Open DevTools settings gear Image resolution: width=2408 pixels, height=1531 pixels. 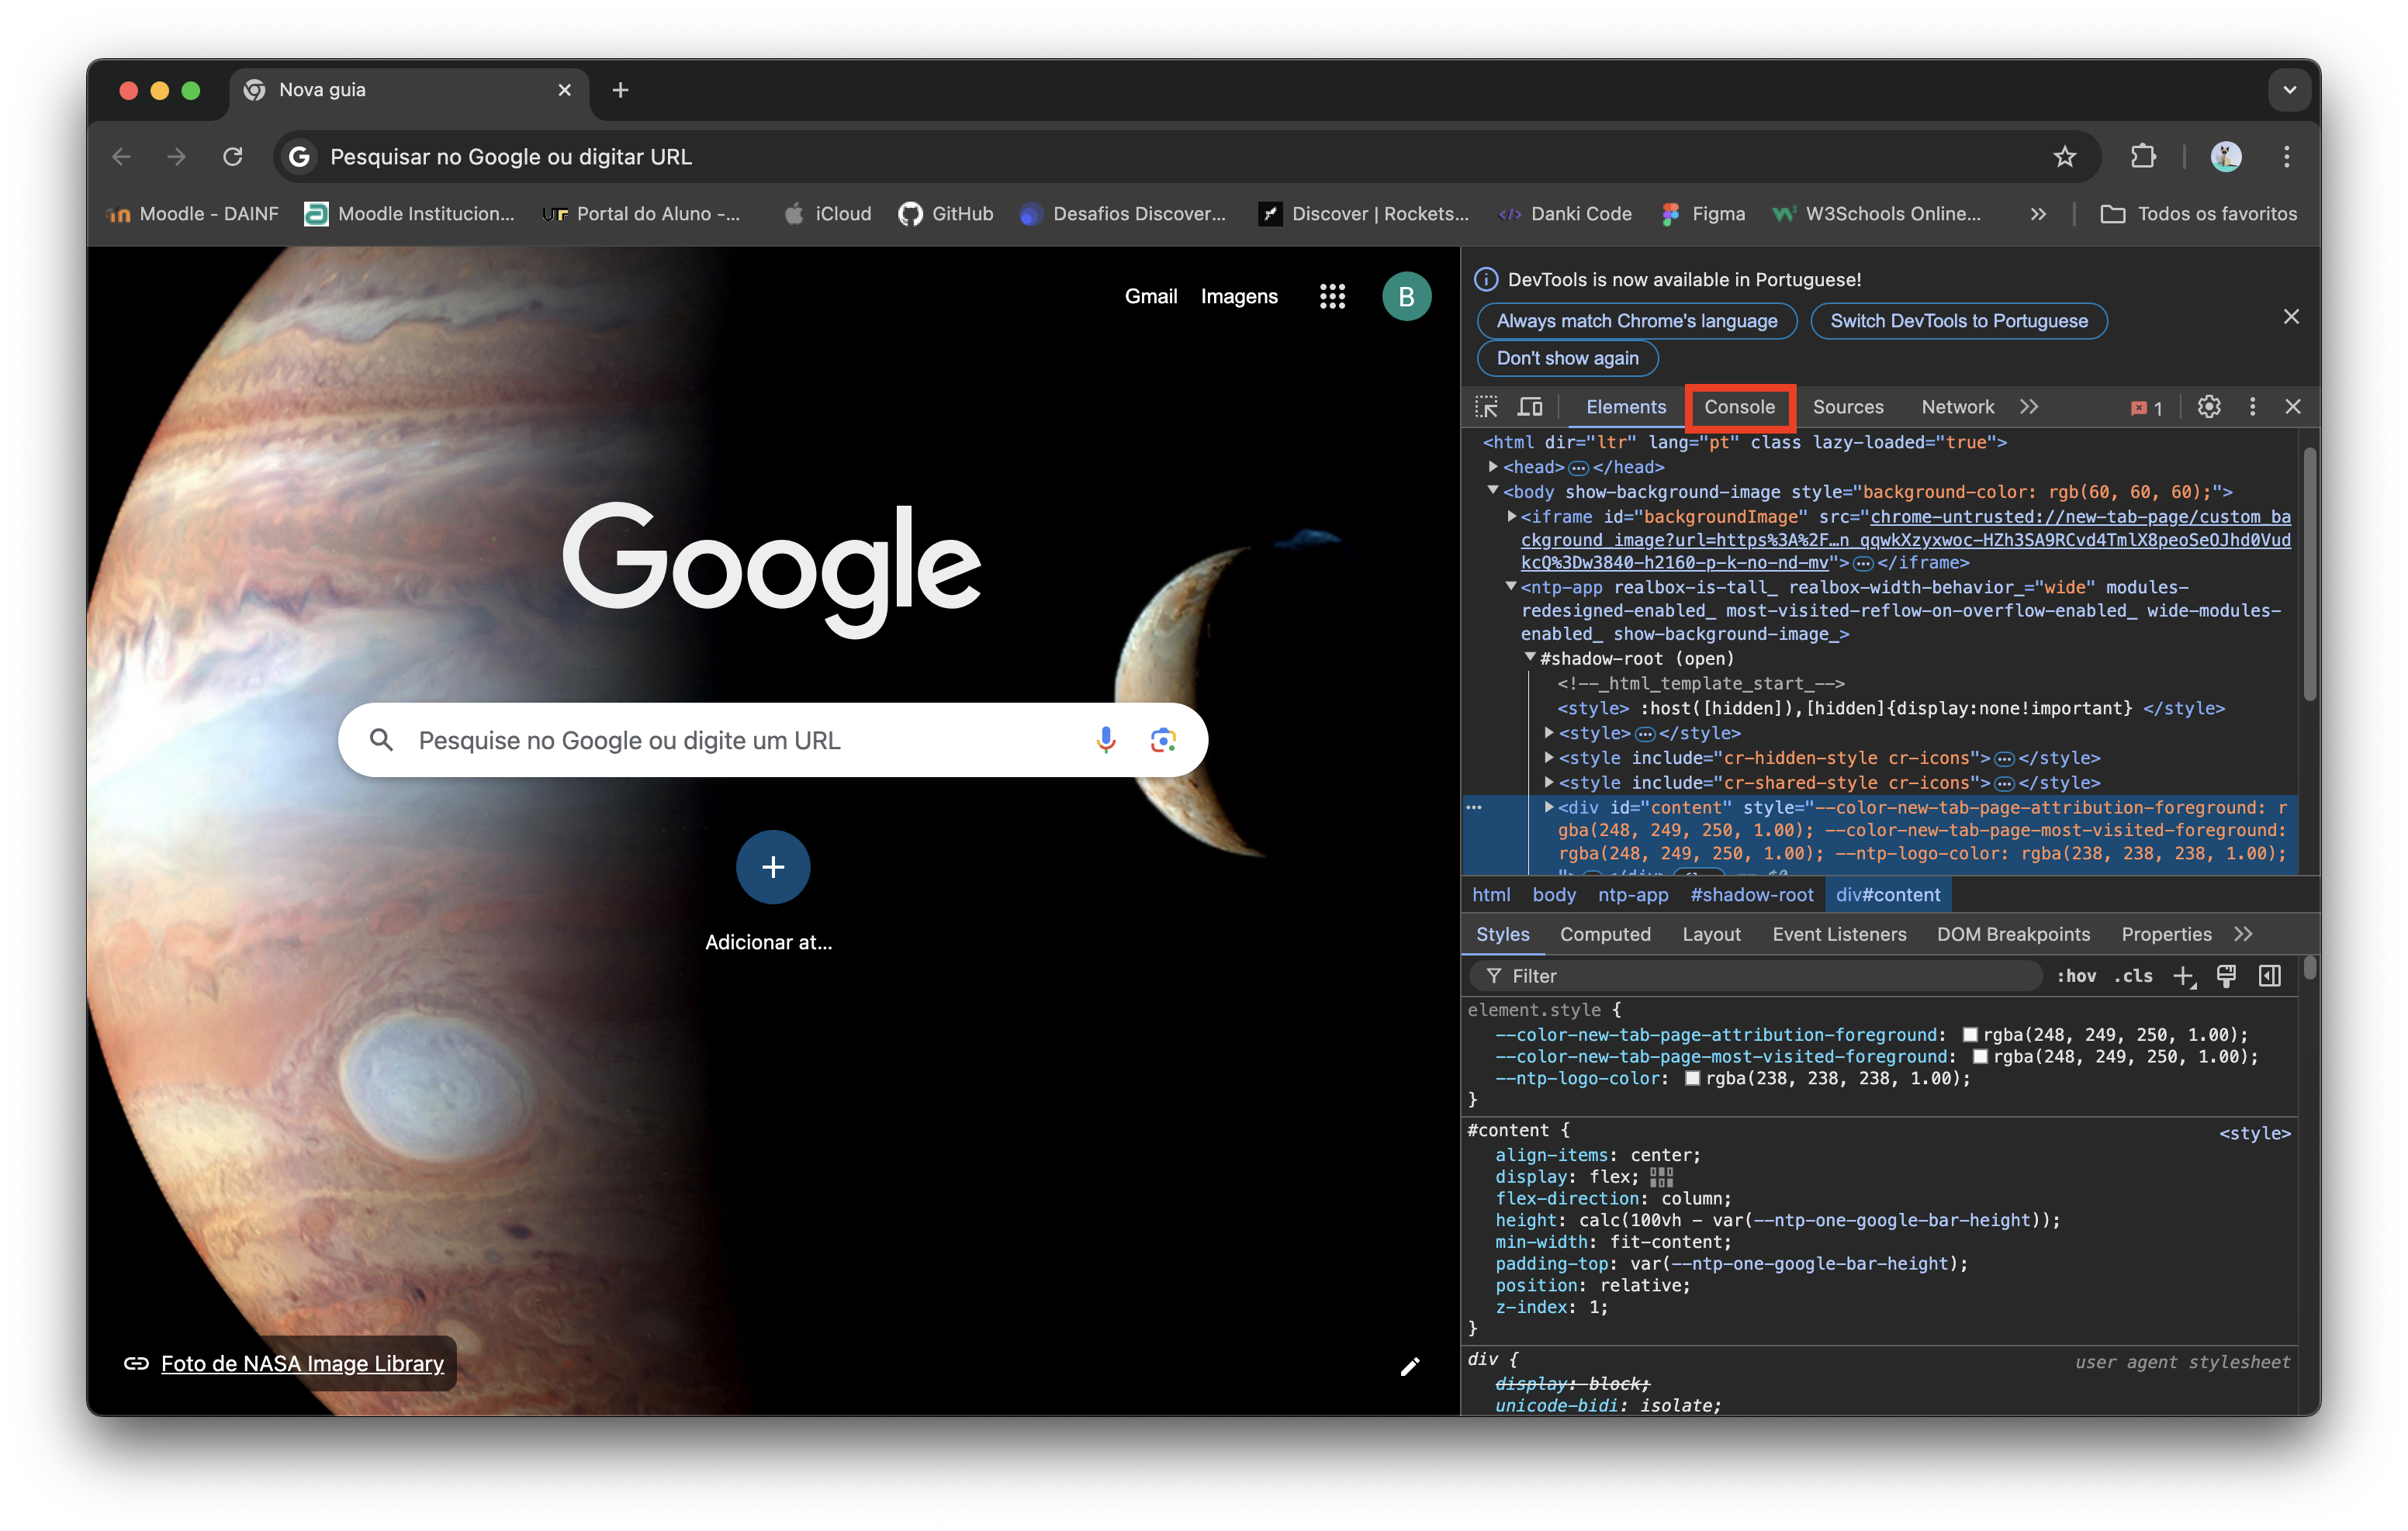point(2209,407)
